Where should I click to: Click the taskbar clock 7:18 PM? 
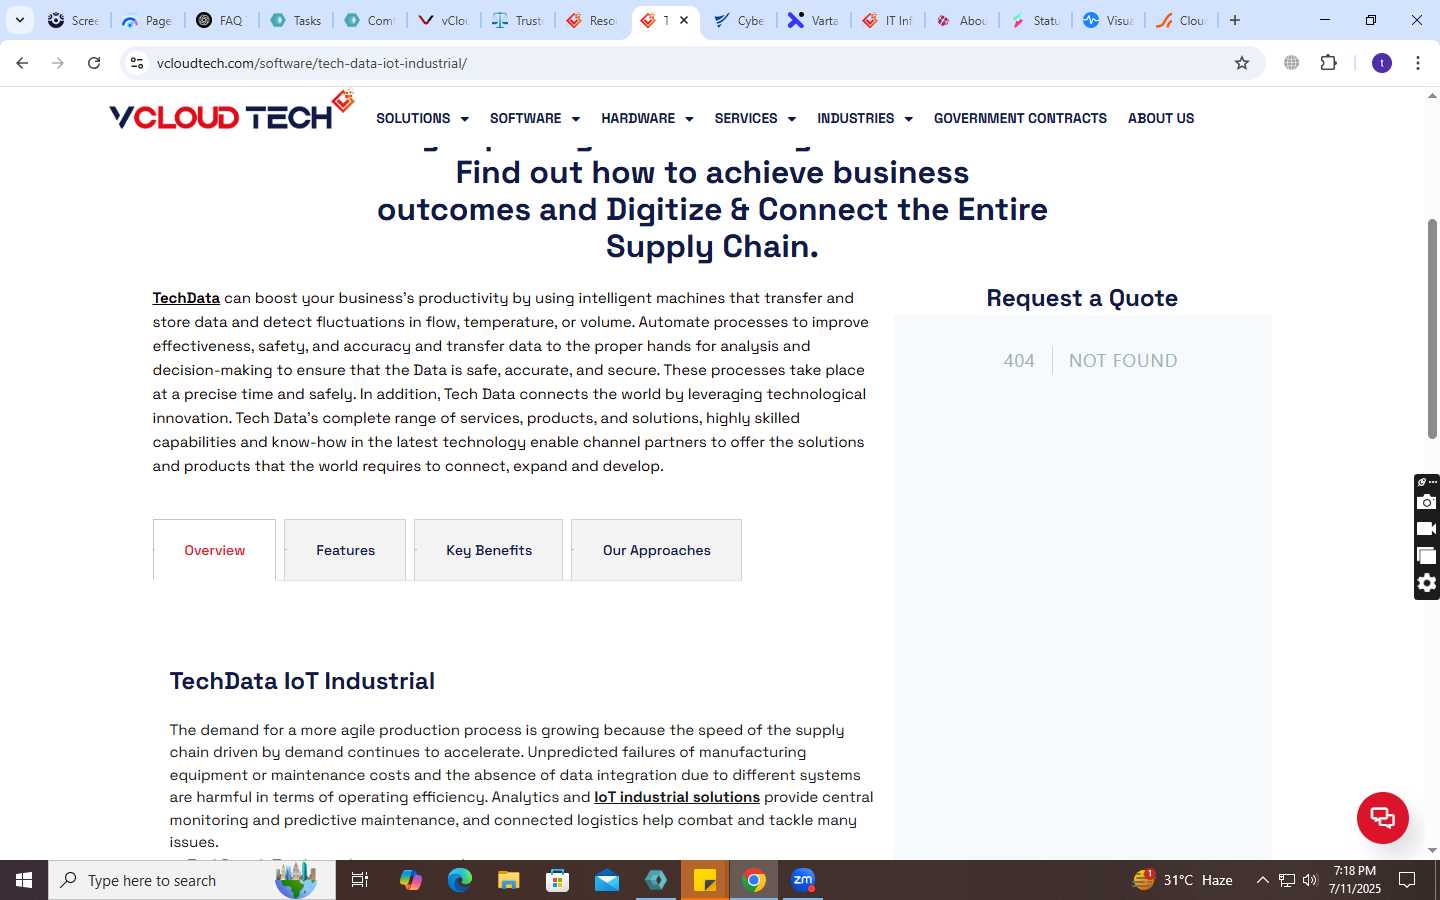[x=1355, y=871]
